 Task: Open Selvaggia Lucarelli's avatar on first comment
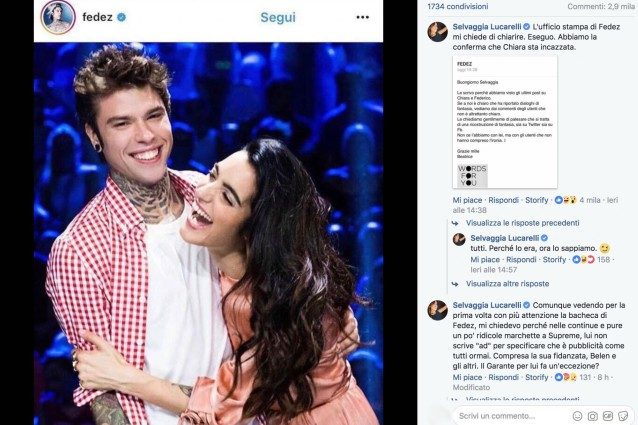438,32
